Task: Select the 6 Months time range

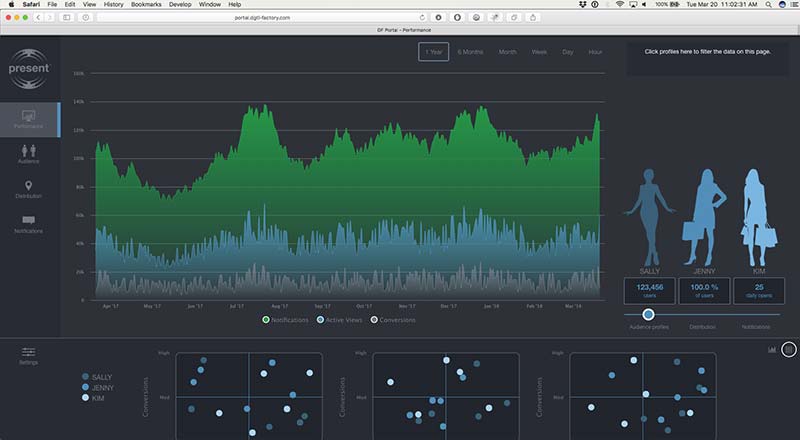Action: tap(470, 52)
